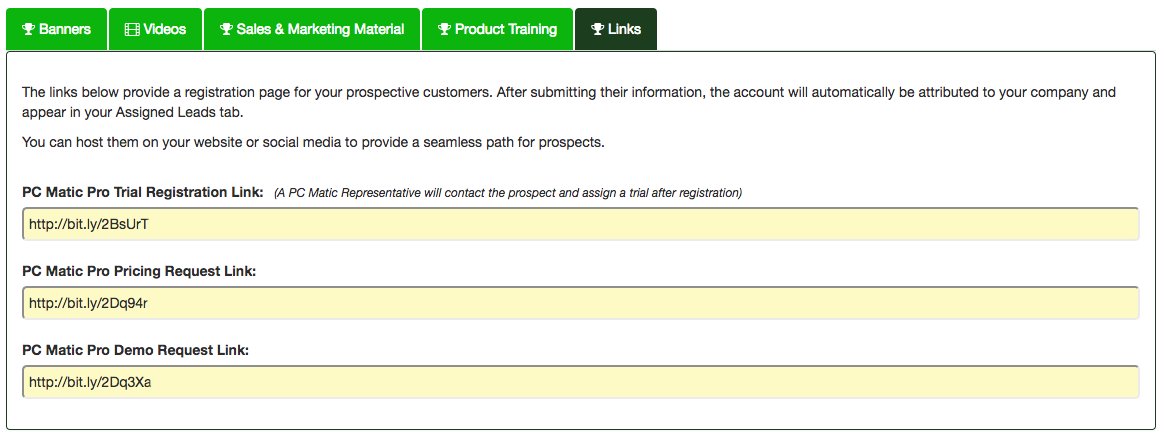
Task: Click the 'PC Matic Pro Pricing Request Link' label
Action: pos(139,271)
